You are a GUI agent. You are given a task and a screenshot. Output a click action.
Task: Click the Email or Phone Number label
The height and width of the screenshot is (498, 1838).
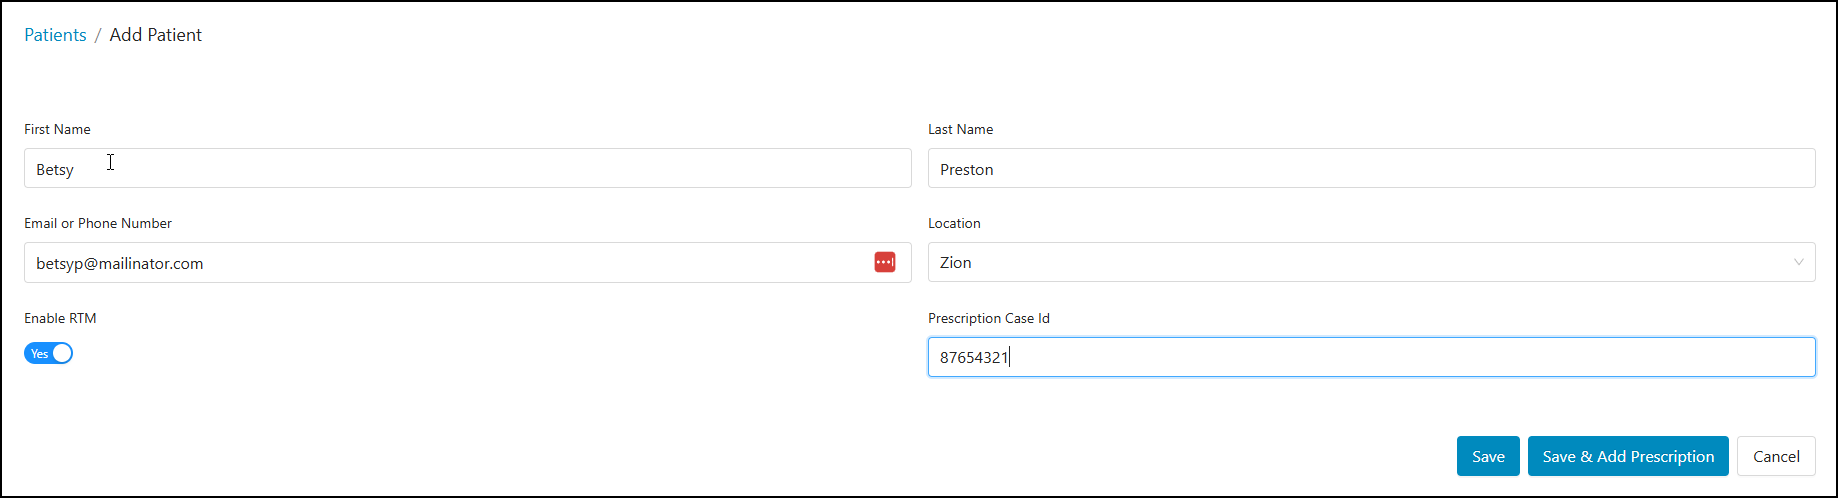coord(98,223)
